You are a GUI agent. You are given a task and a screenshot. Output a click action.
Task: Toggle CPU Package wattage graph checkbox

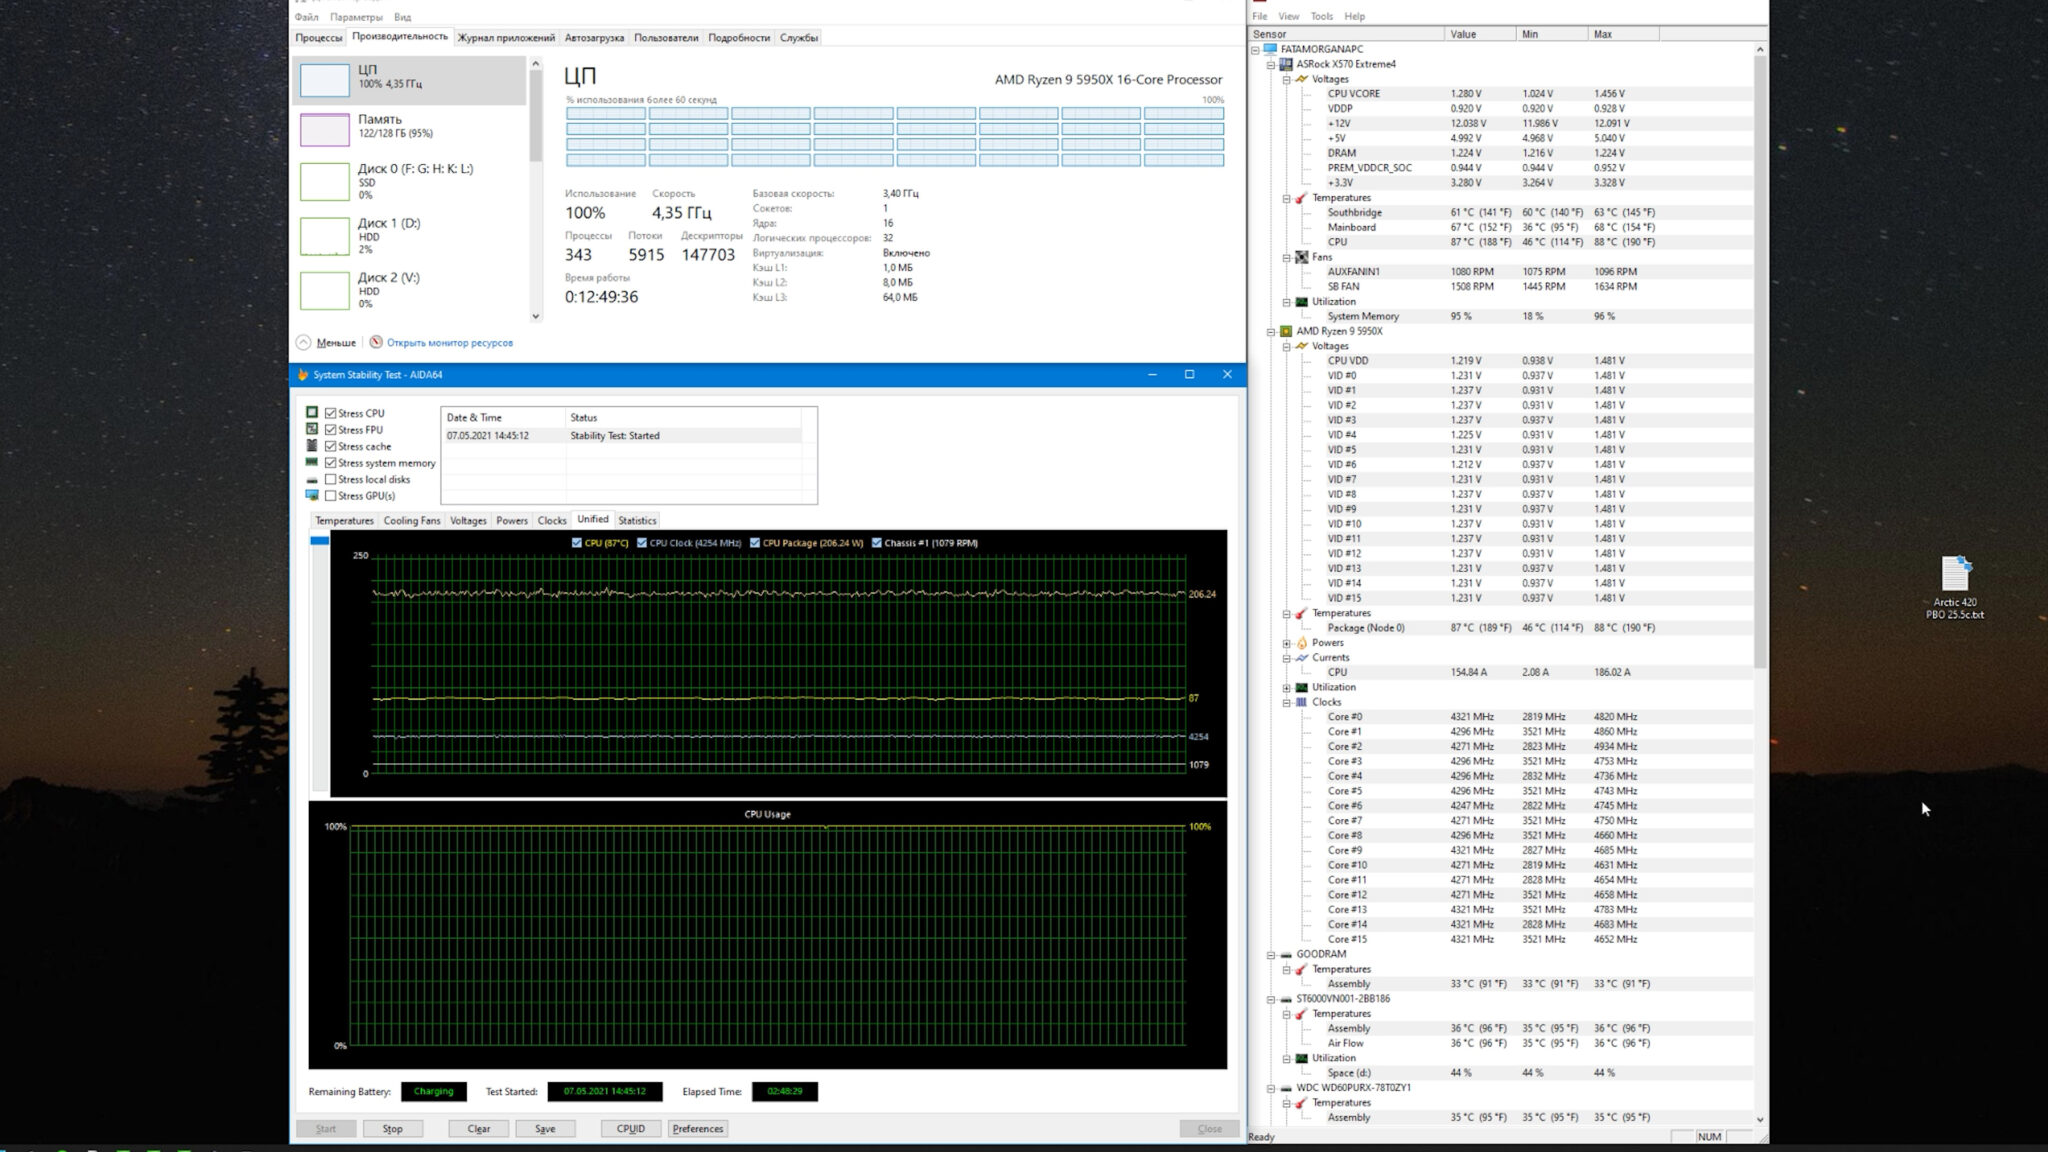(755, 543)
